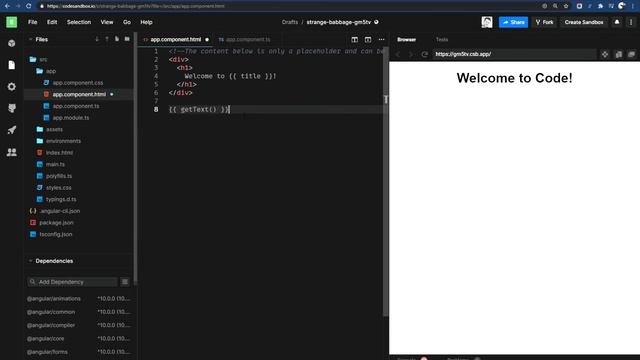
Task: Open Configuration Files gear icon in sidebar
Action: pos(11,87)
